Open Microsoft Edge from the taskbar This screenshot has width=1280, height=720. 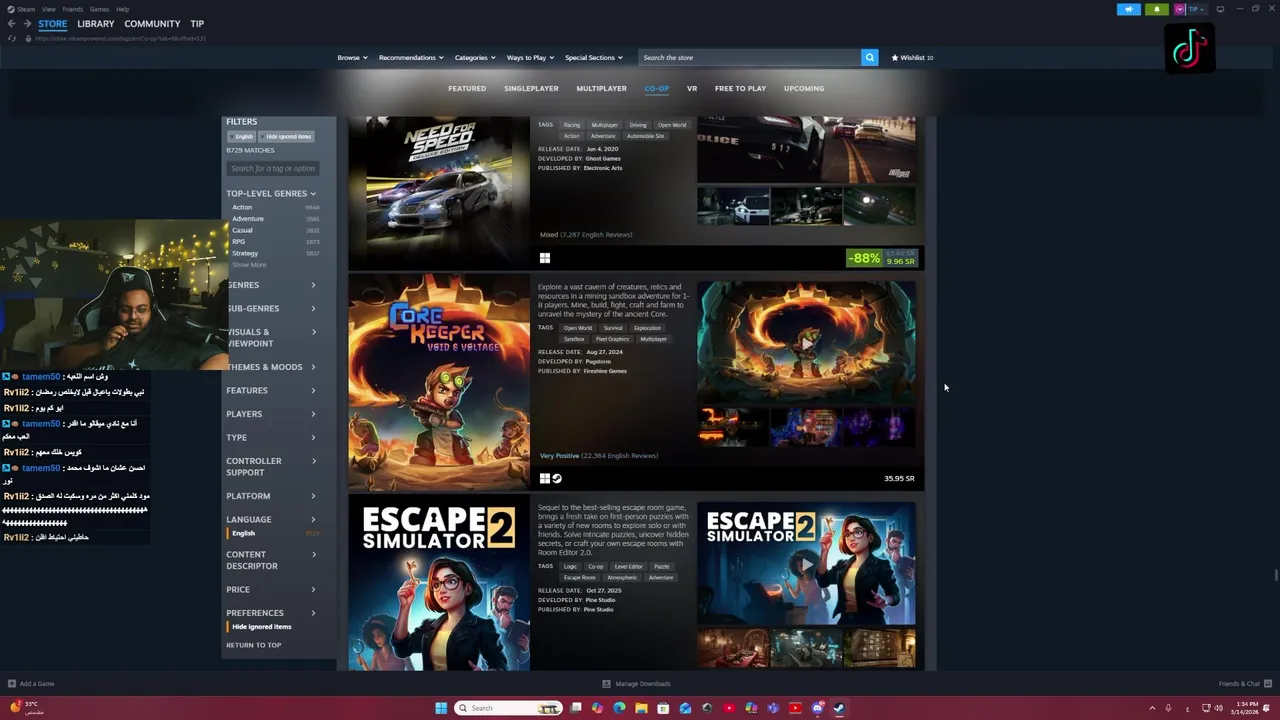coord(619,708)
